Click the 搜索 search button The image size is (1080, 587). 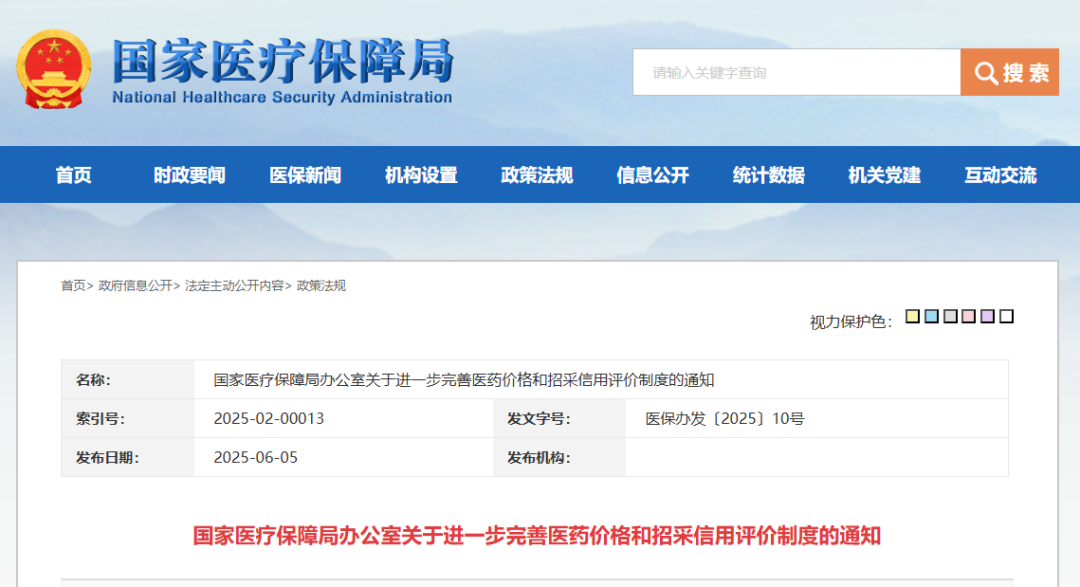1010,73
